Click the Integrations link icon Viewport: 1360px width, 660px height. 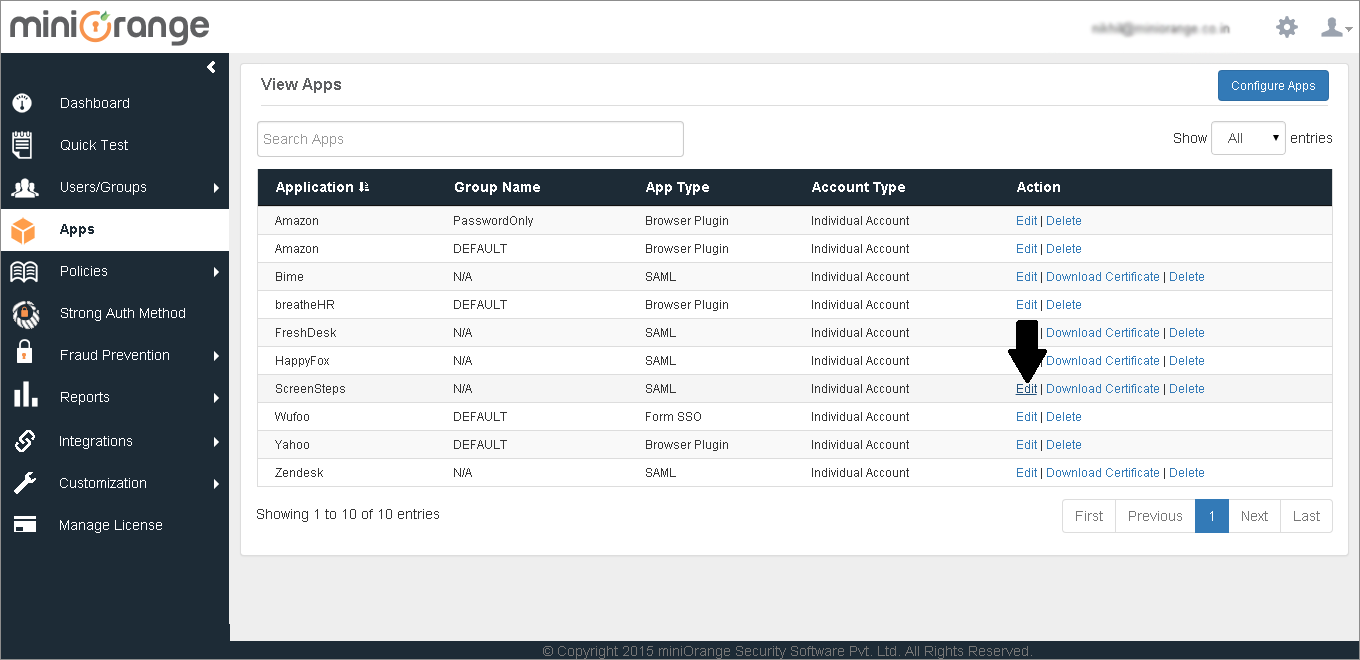[x=24, y=440]
